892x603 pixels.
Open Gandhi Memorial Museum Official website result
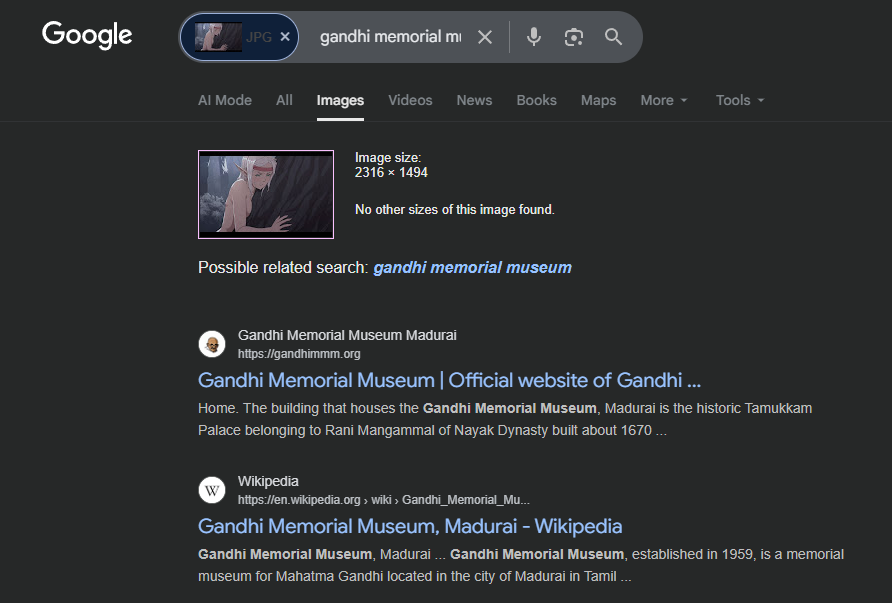pos(449,380)
